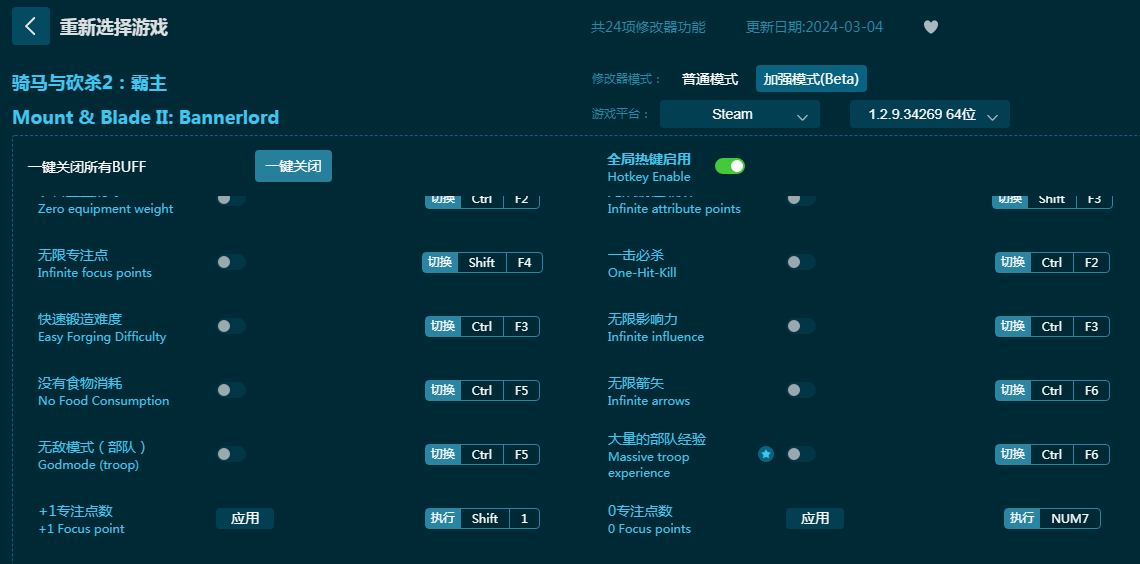Edit Shift modifier key for Infinite focus points

pyautogui.click(x=482, y=262)
